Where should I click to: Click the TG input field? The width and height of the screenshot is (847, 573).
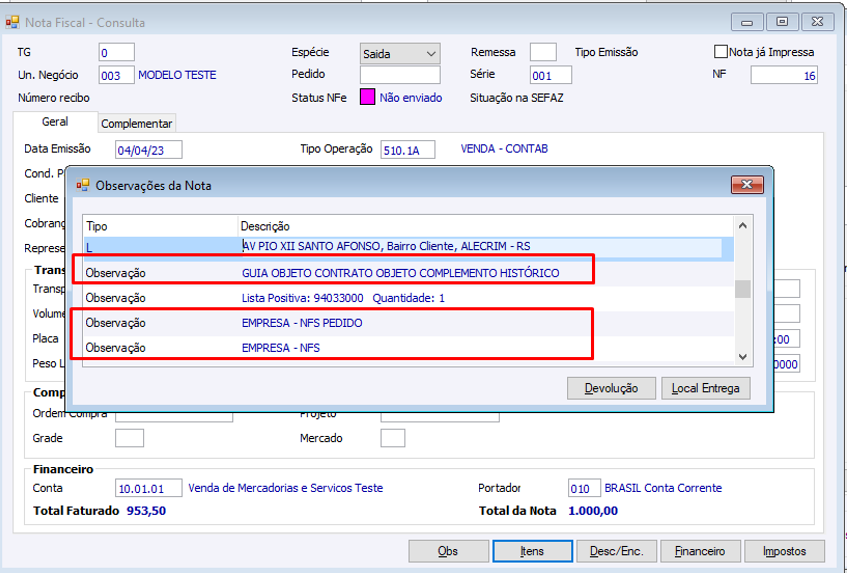tap(117, 52)
